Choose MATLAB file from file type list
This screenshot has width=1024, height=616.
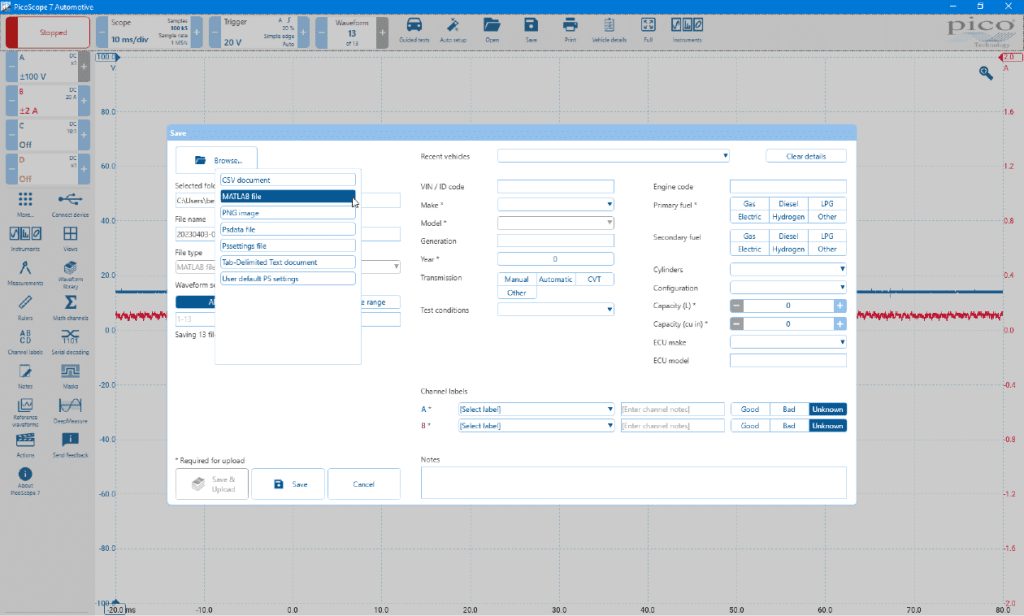(x=287, y=196)
